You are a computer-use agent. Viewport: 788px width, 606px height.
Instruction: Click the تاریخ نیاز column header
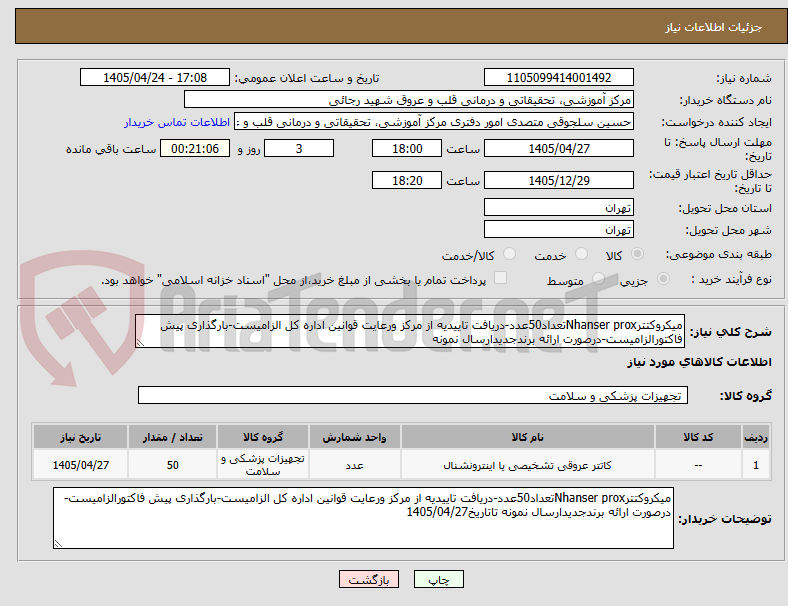(80, 437)
